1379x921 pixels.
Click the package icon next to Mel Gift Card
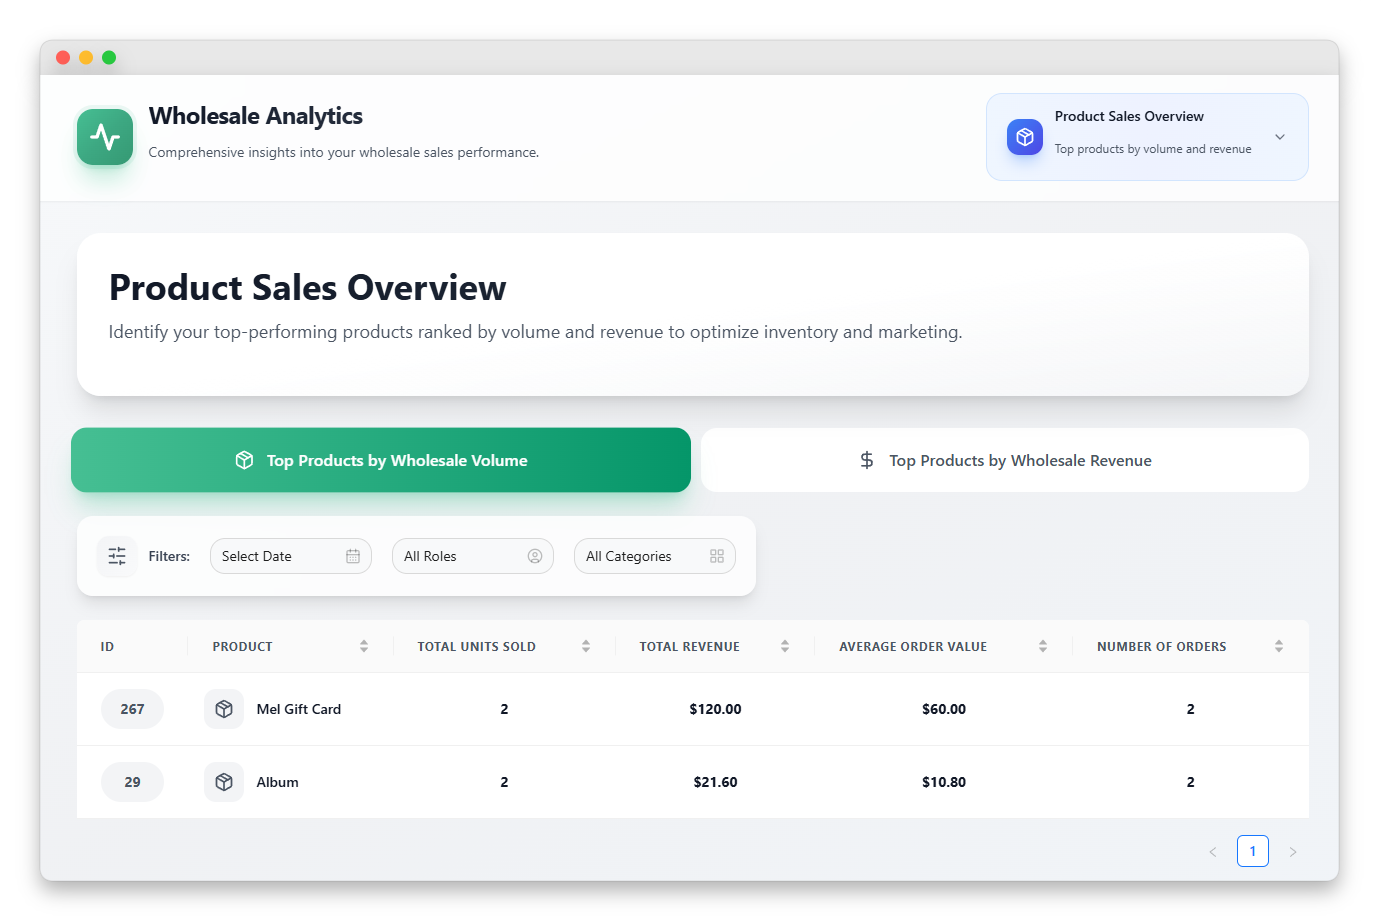(224, 709)
